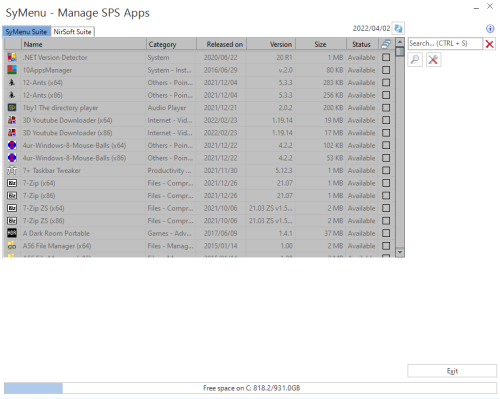Click the 2022/04/02 date label
Image resolution: width=500 pixels, height=399 pixels.
point(371,28)
